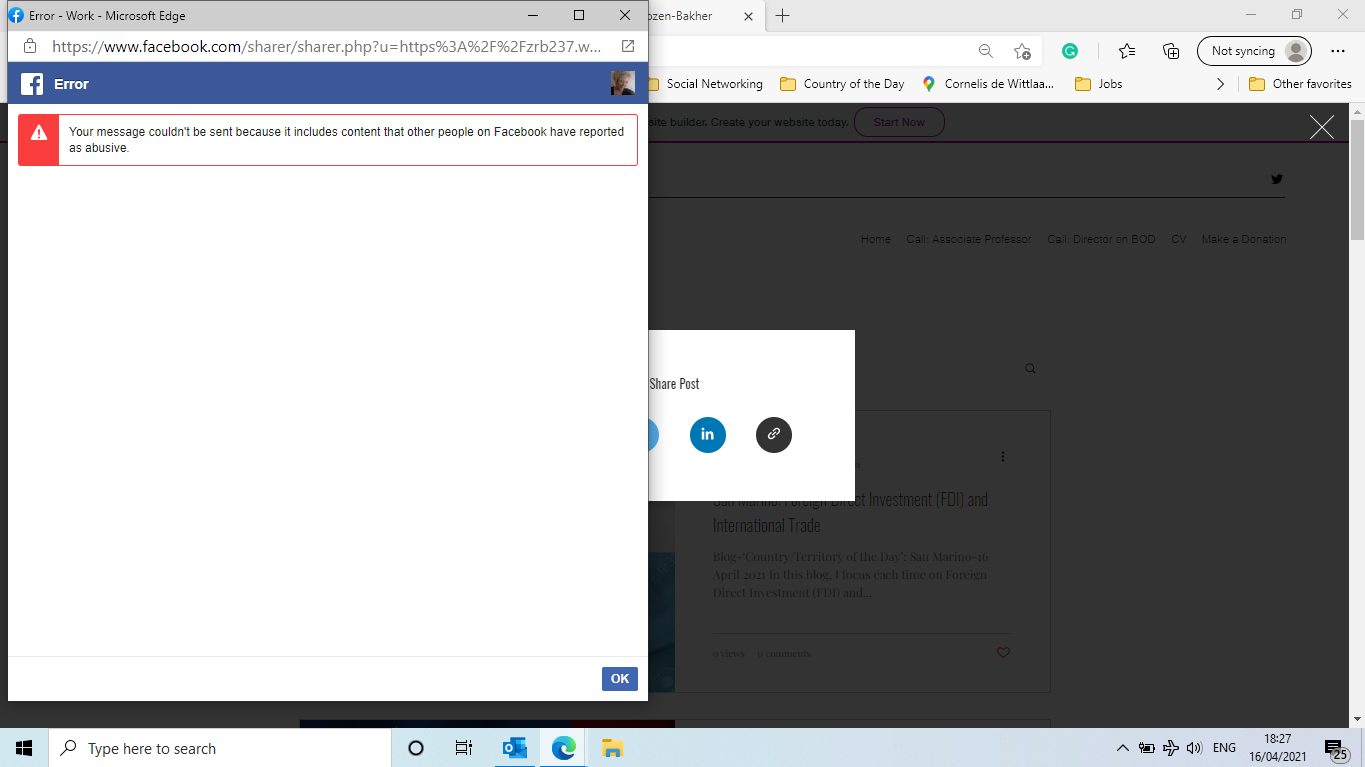Open the notification center icon
Screen dimensions: 1365x767
click(1337, 749)
